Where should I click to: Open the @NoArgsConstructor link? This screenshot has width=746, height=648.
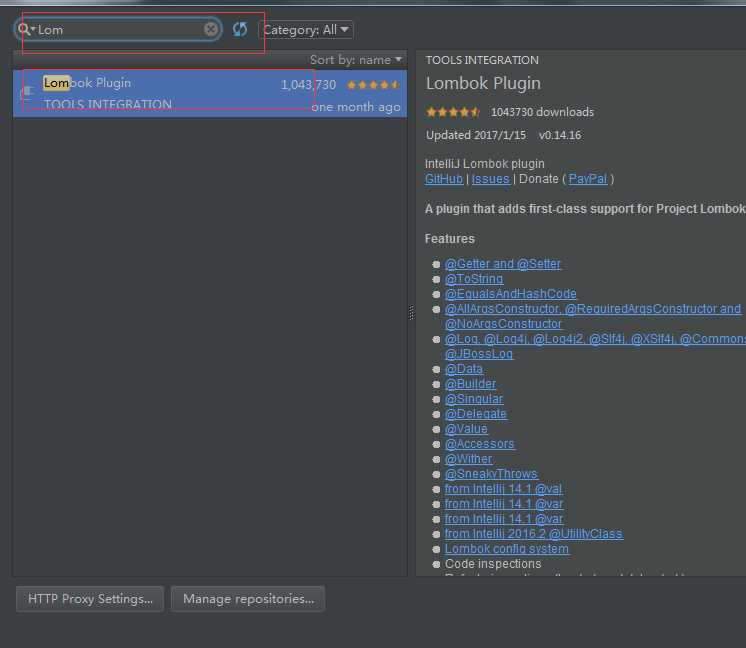(503, 324)
